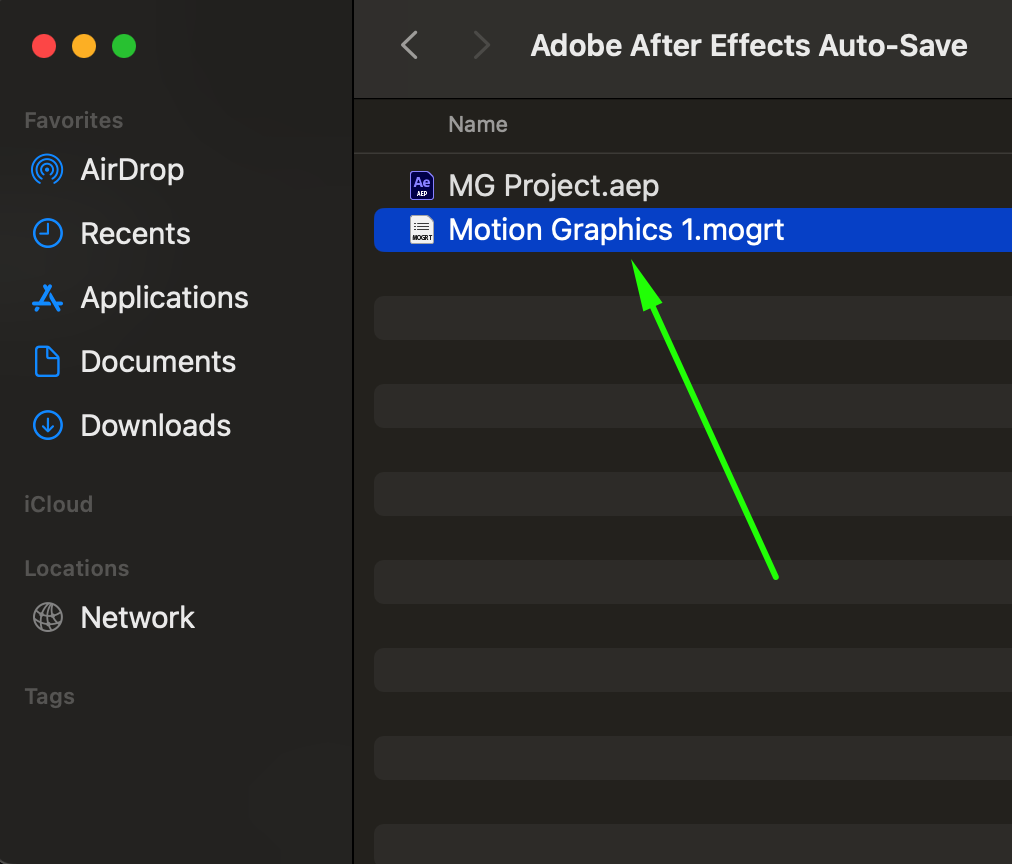
Task: Click the After Effects file icon
Action: [x=422, y=185]
